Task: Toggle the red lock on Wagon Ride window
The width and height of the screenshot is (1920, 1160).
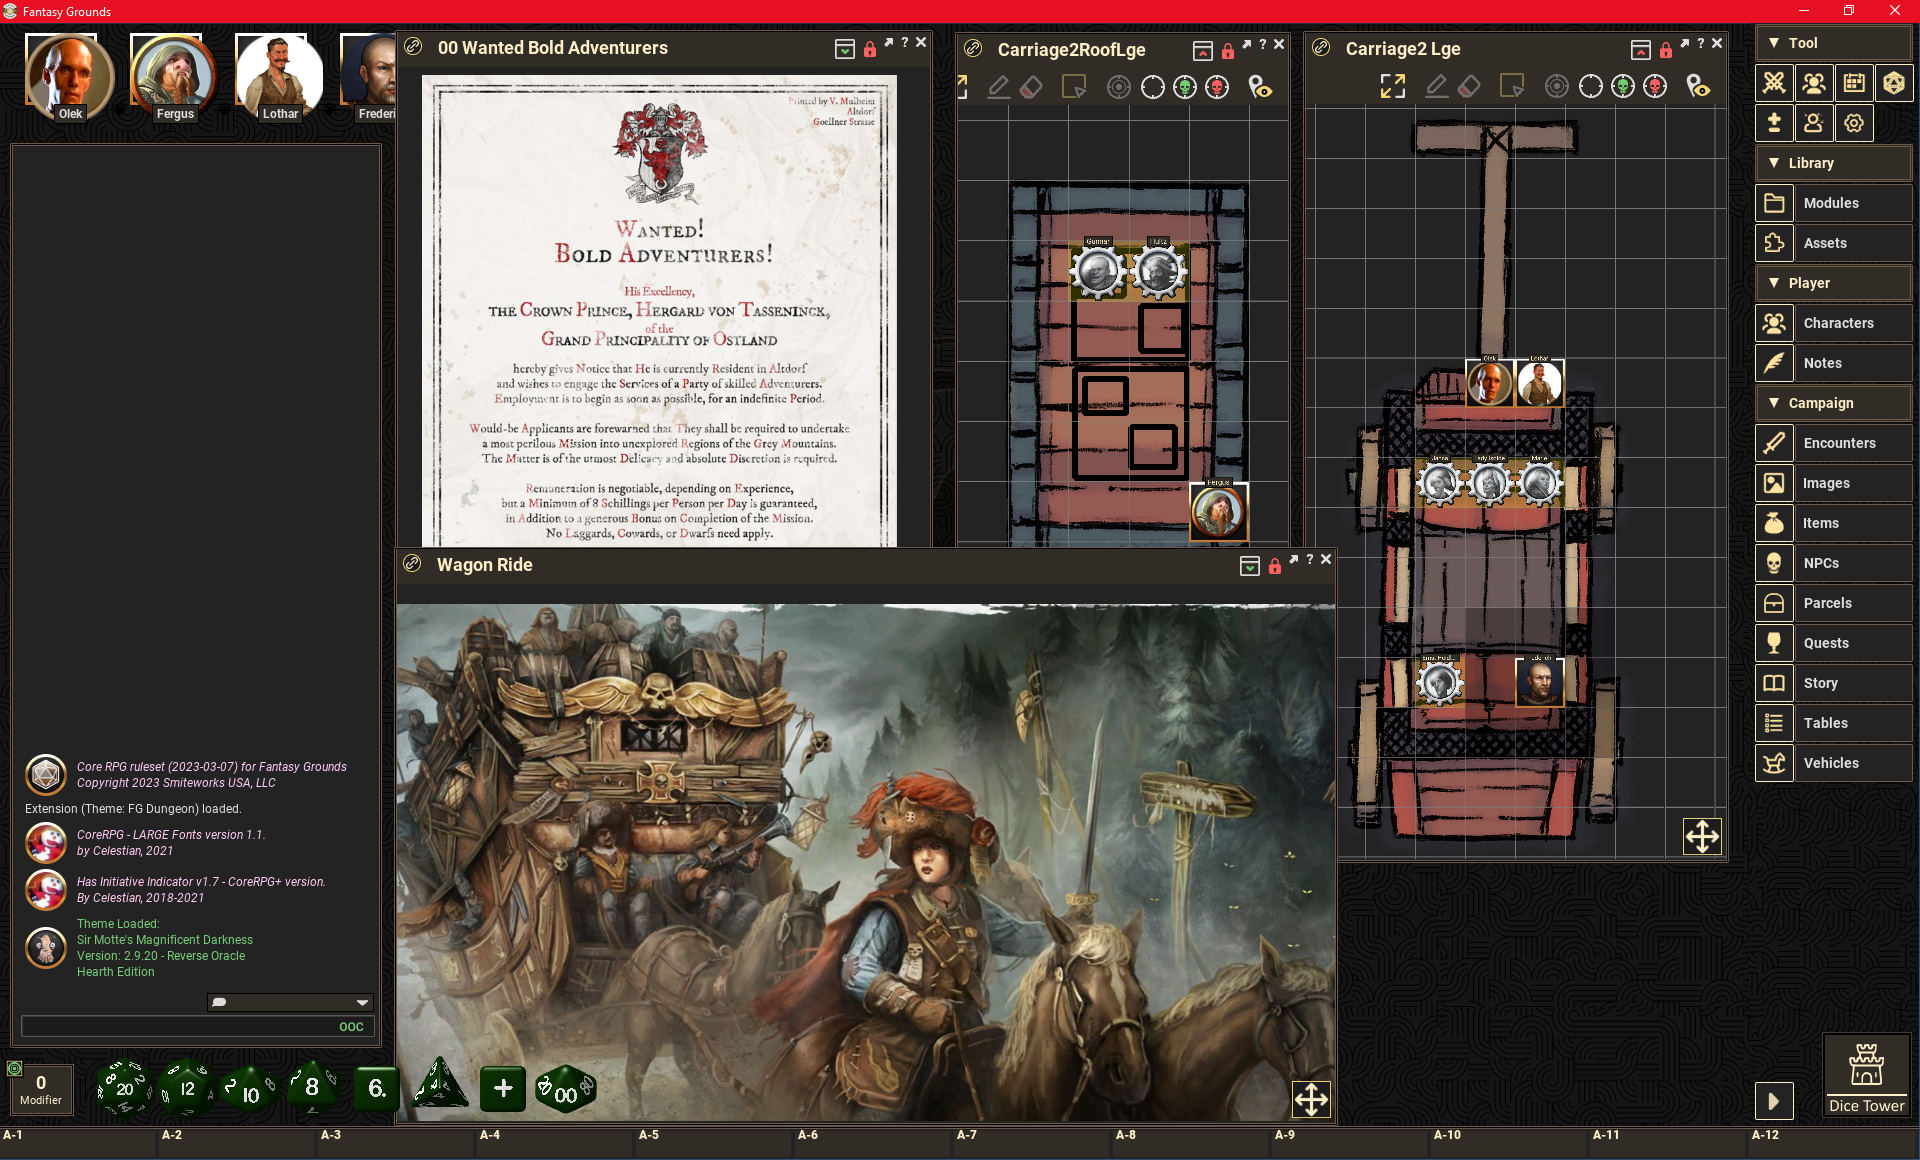Action: tap(1275, 567)
